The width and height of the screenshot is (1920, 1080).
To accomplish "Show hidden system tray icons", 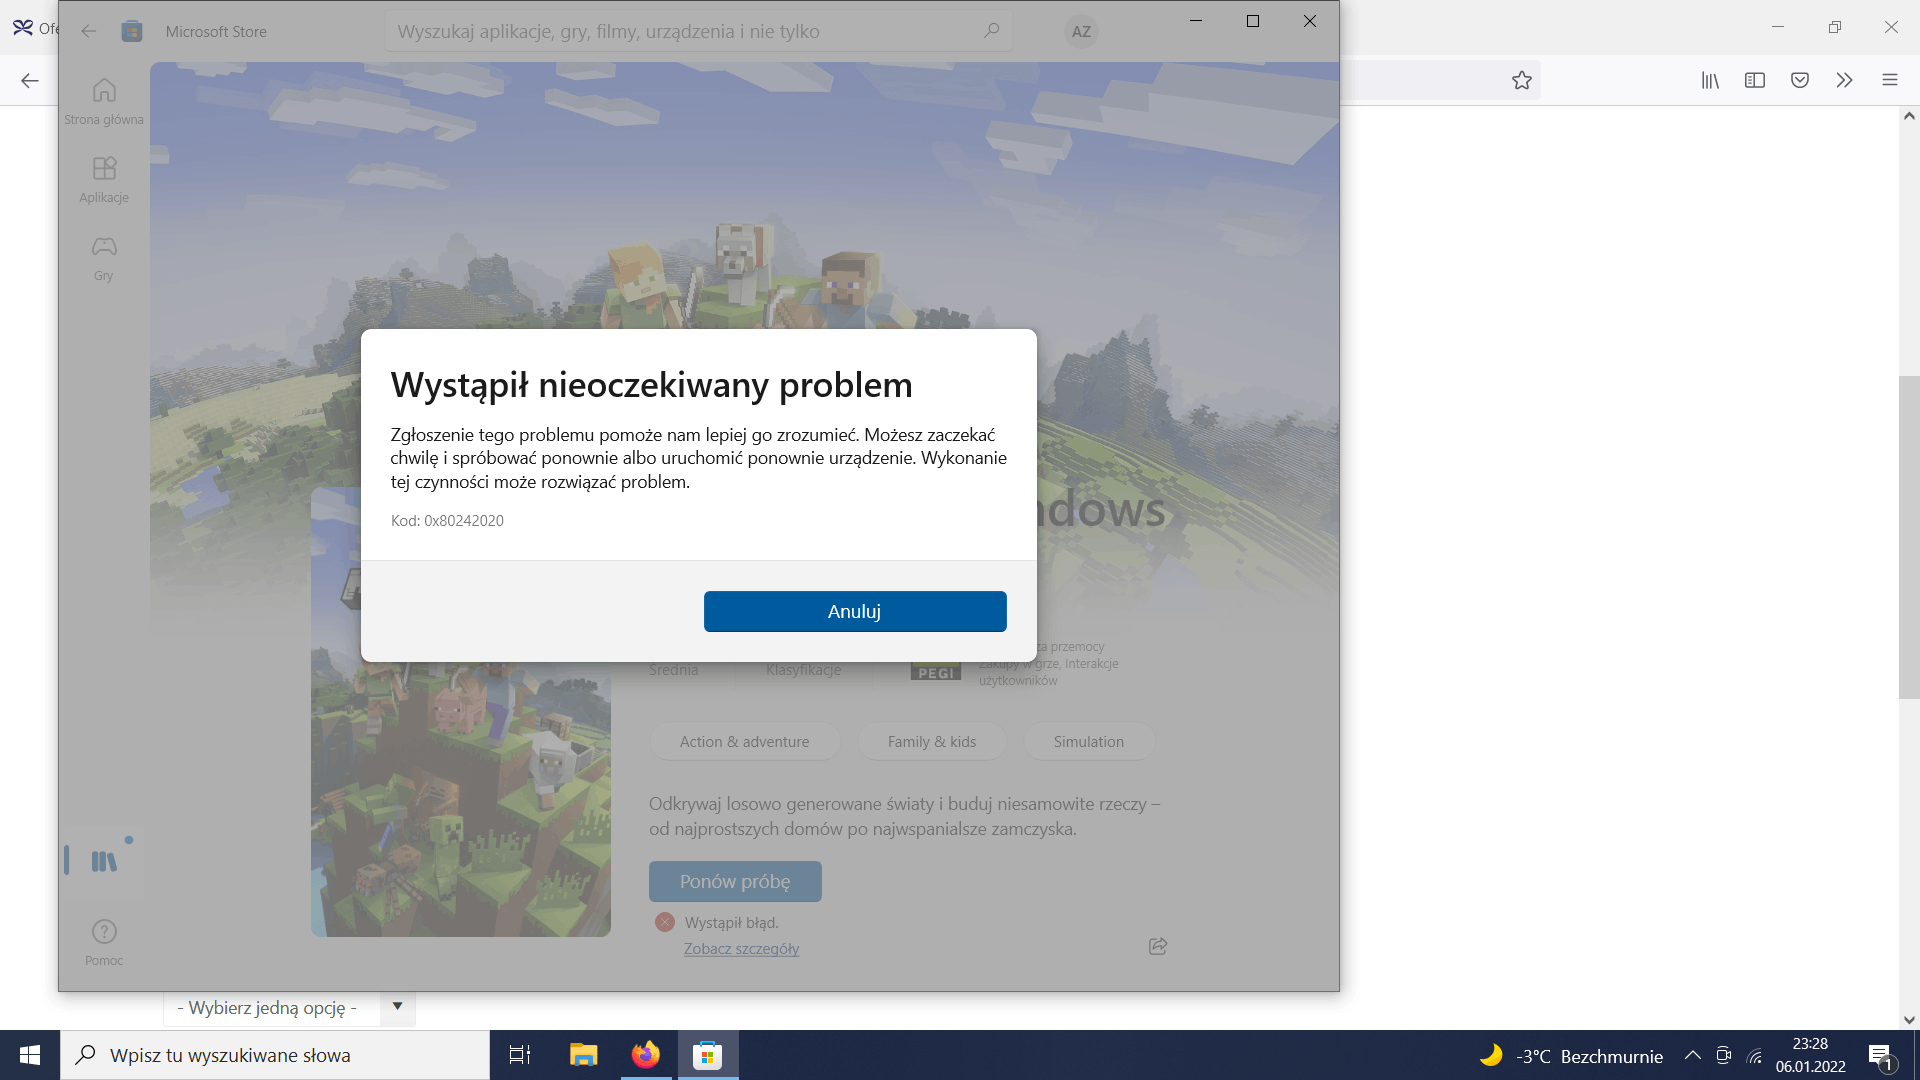I will [1693, 1055].
